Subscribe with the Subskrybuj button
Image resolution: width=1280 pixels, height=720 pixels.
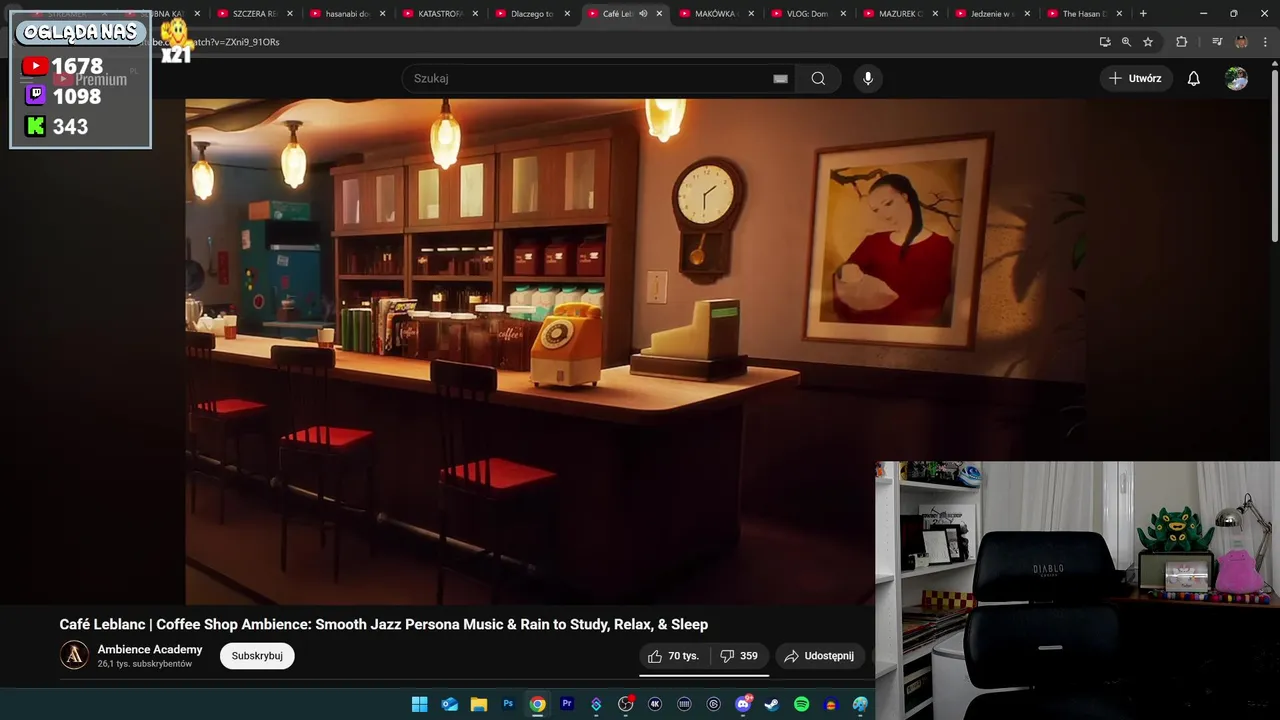coord(257,656)
